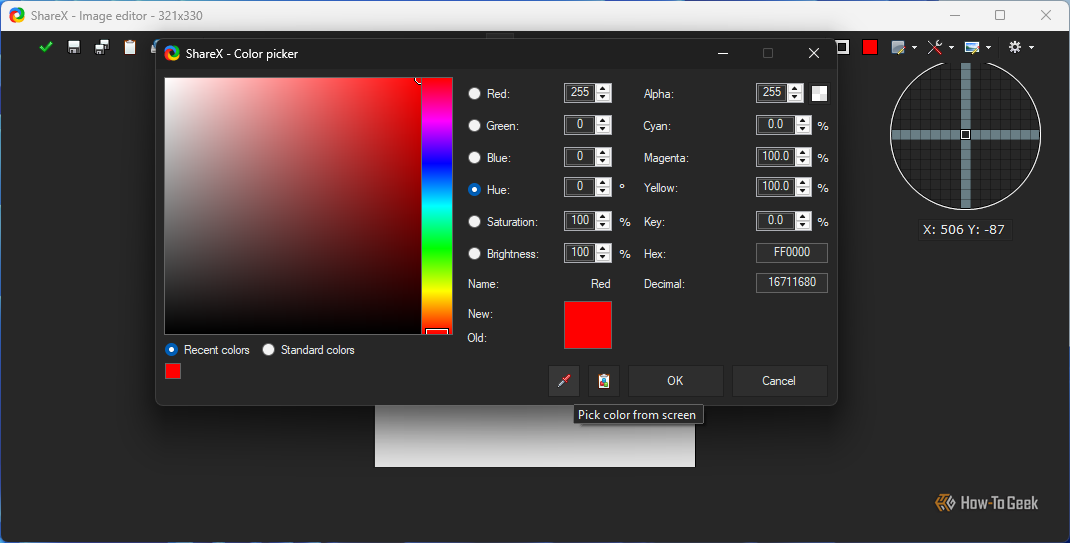Screen dimensions: 1070x543
Task: Click the wrench and screwdriver tools icon
Action: tap(935, 47)
